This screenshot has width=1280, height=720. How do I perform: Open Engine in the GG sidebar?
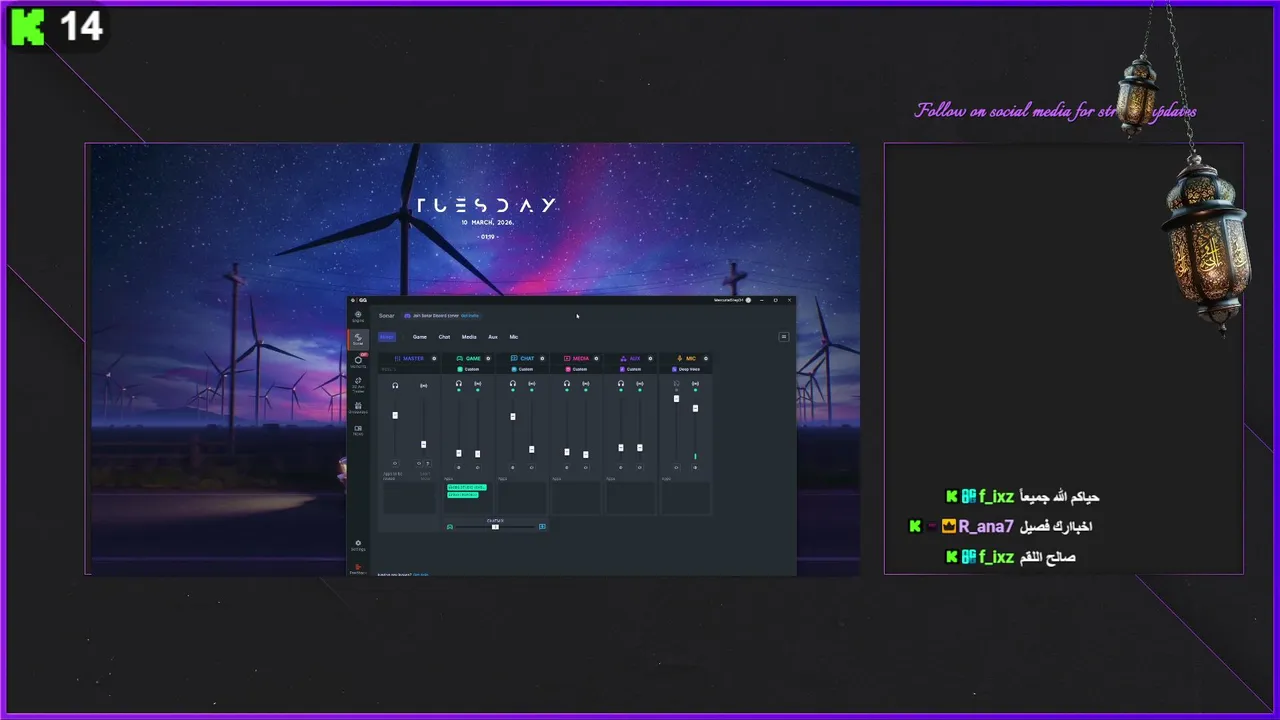pos(358,317)
